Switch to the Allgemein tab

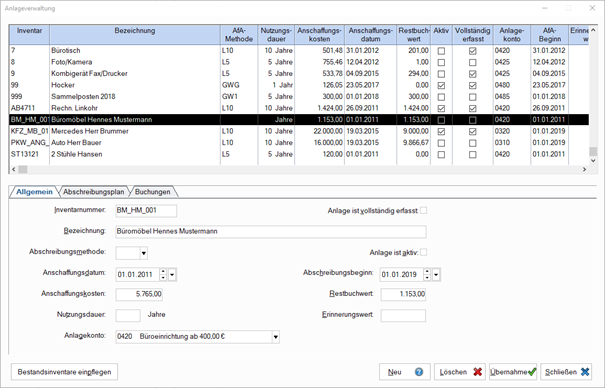pos(34,192)
